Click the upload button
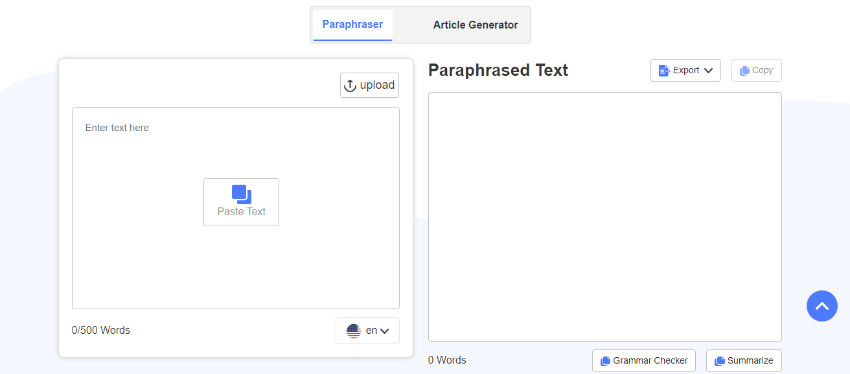Viewport: 850px width, 374px height. pyautogui.click(x=370, y=85)
